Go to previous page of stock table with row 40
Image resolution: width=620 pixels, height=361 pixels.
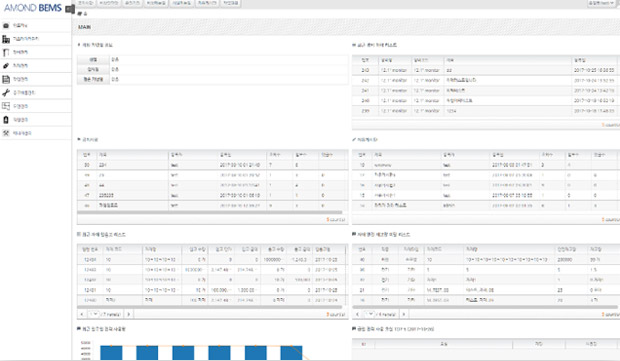tap(357, 314)
